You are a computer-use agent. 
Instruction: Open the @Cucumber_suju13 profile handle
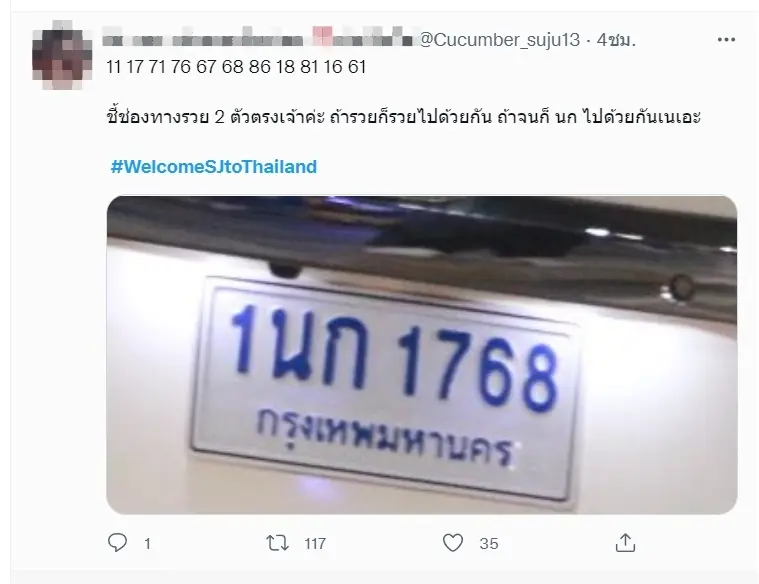click(x=499, y=40)
